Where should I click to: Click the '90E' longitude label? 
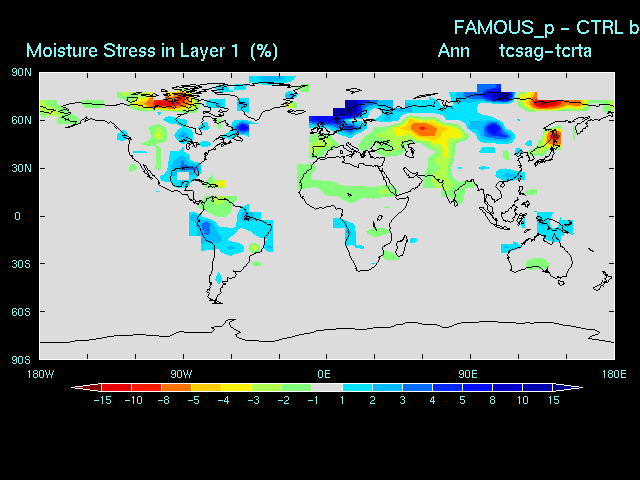(x=468, y=374)
